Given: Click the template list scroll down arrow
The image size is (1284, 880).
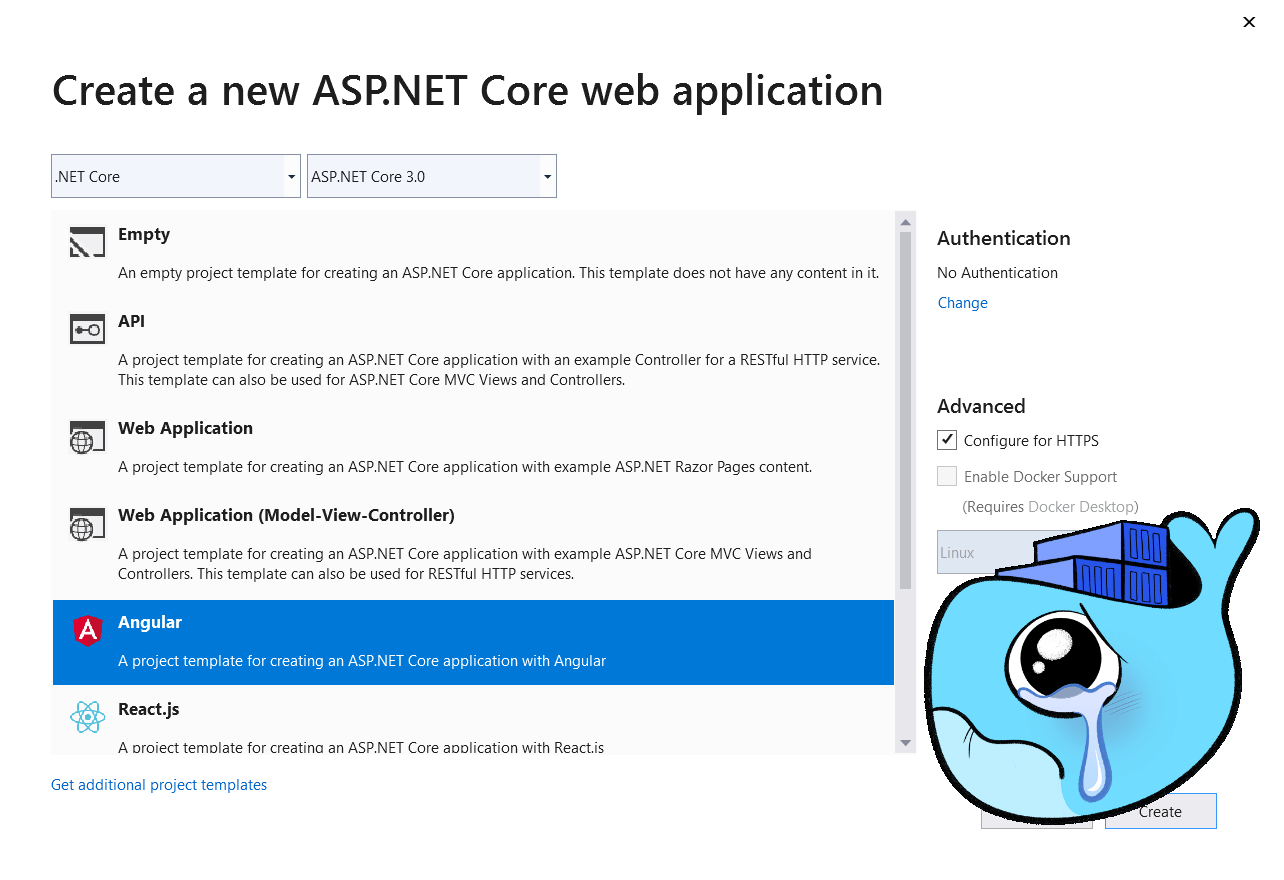Looking at the screenshot, I should [x=906, y=743].
